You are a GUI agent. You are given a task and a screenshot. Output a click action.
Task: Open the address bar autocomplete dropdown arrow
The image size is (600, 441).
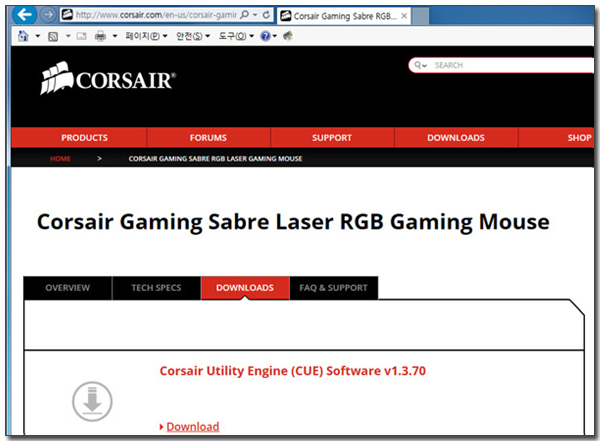pos(255,15)
